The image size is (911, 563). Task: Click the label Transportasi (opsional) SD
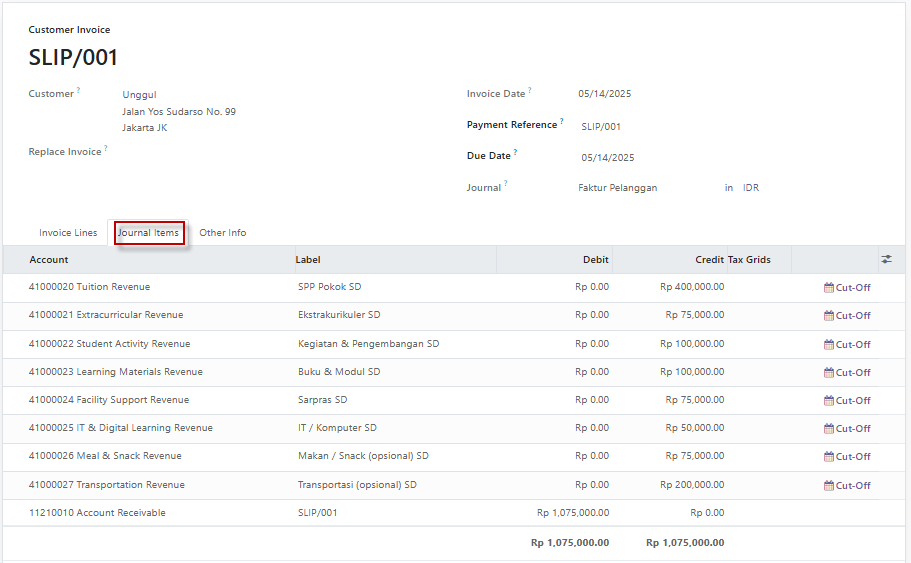[x=357, y=485]
